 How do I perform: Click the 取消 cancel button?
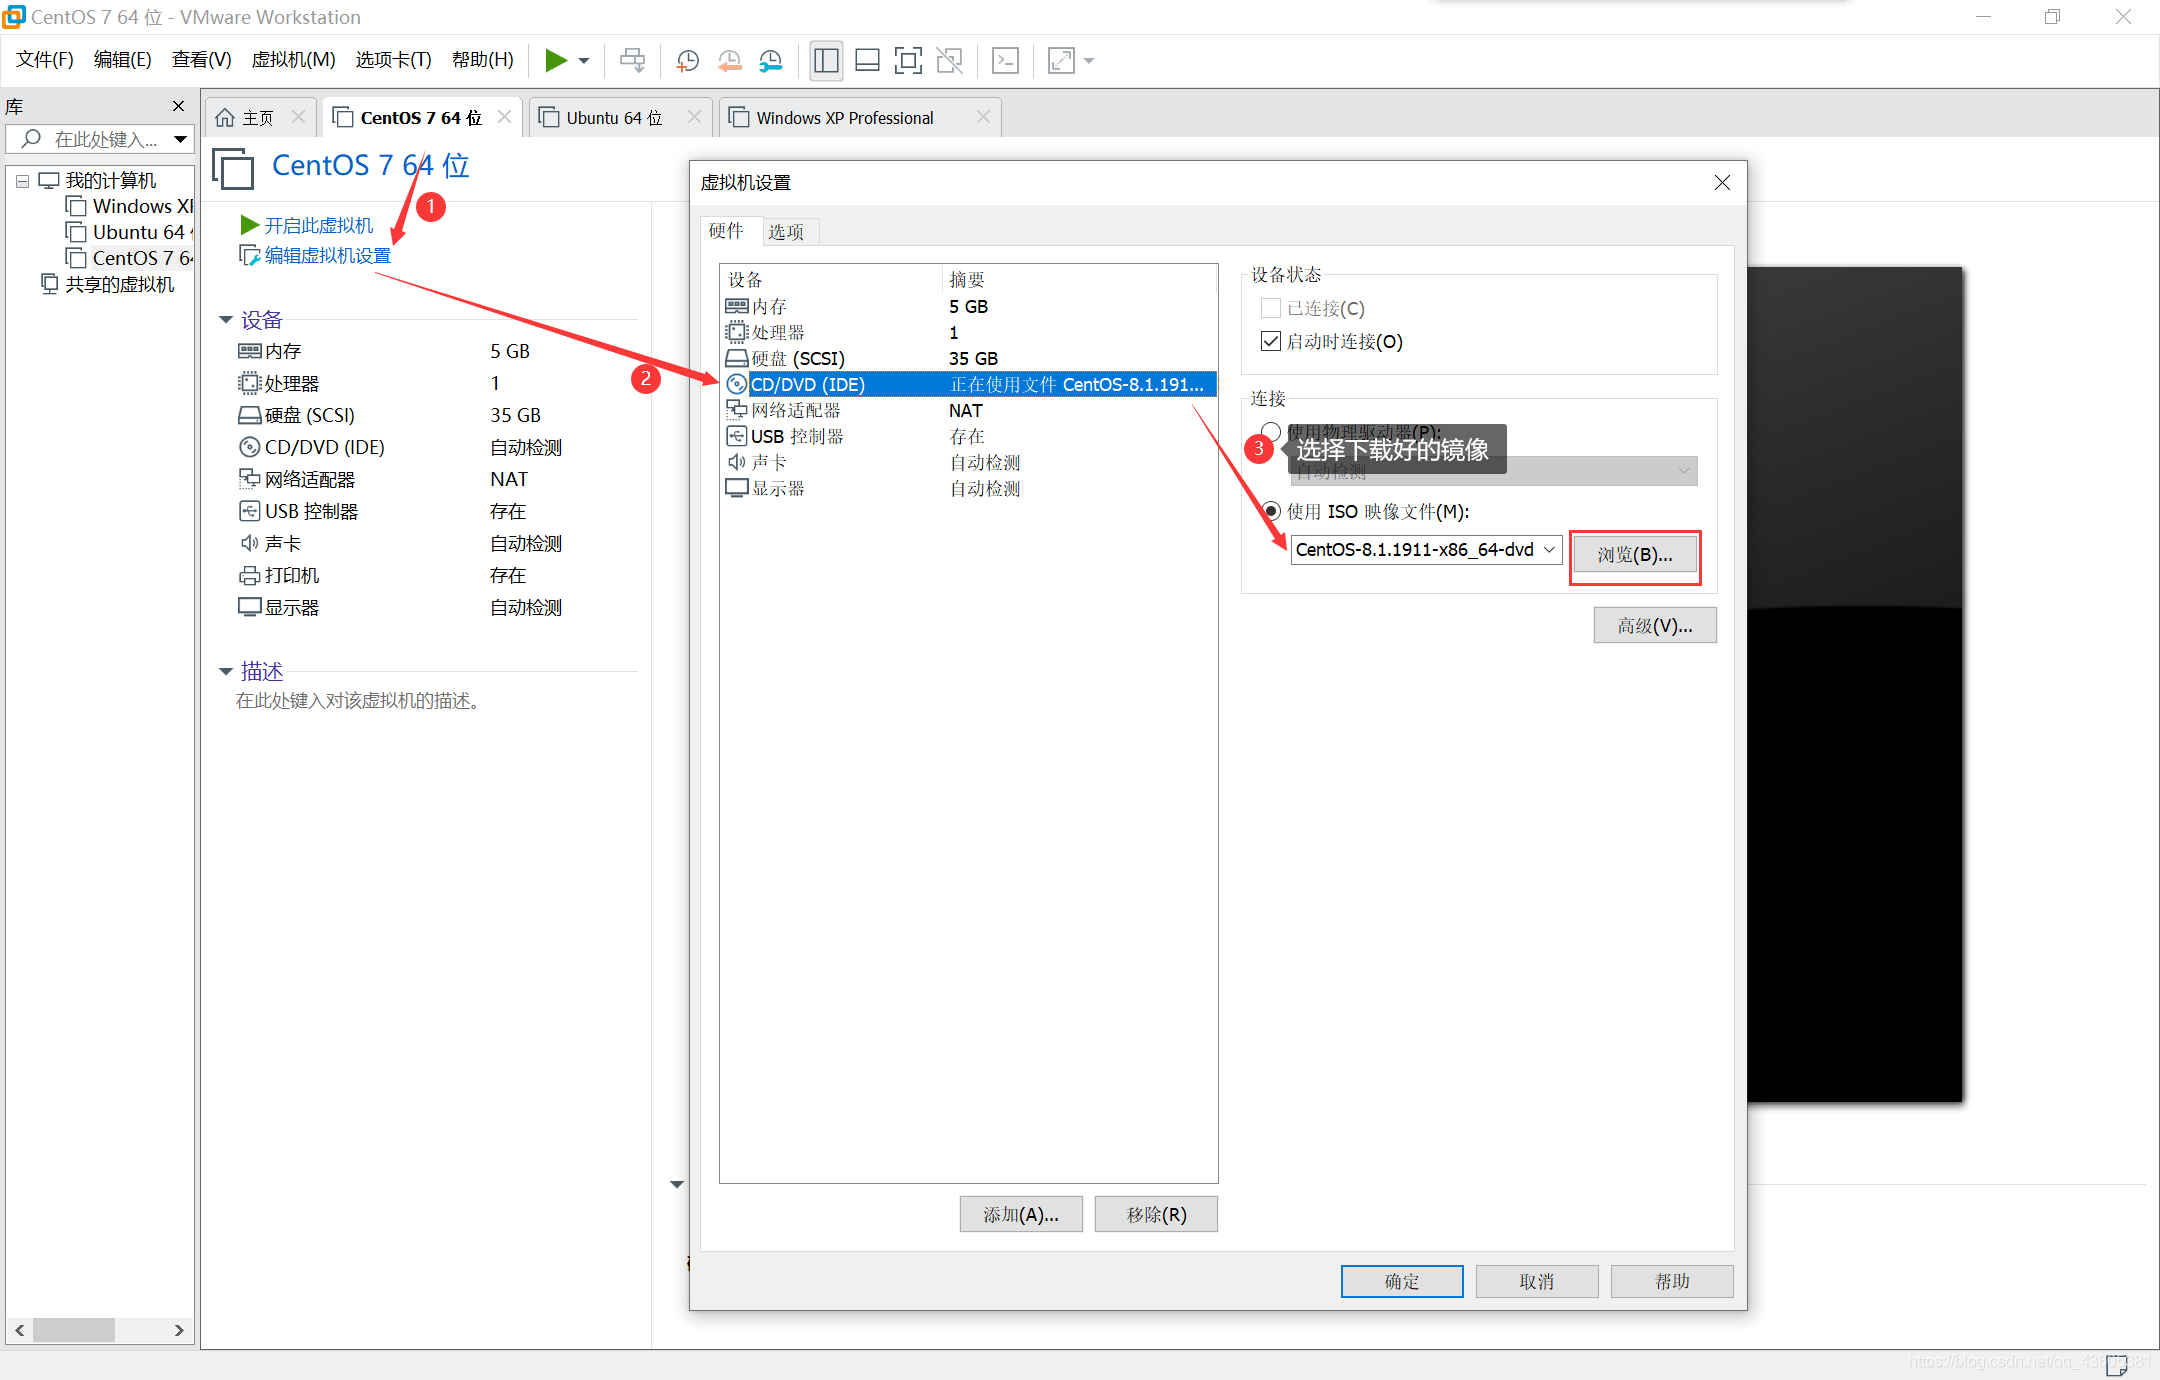(1537, 1281)
